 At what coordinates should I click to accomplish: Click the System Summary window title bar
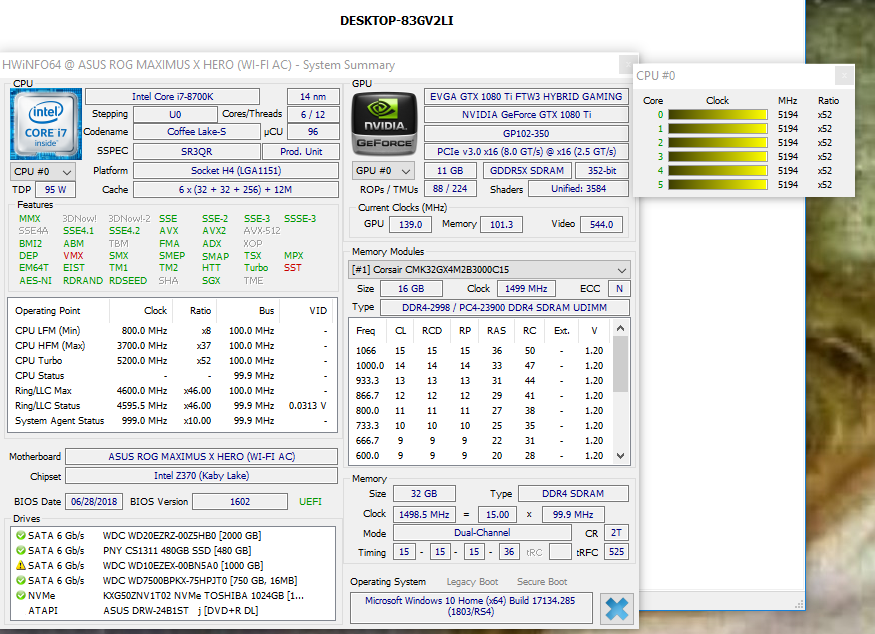pos(310,65)
